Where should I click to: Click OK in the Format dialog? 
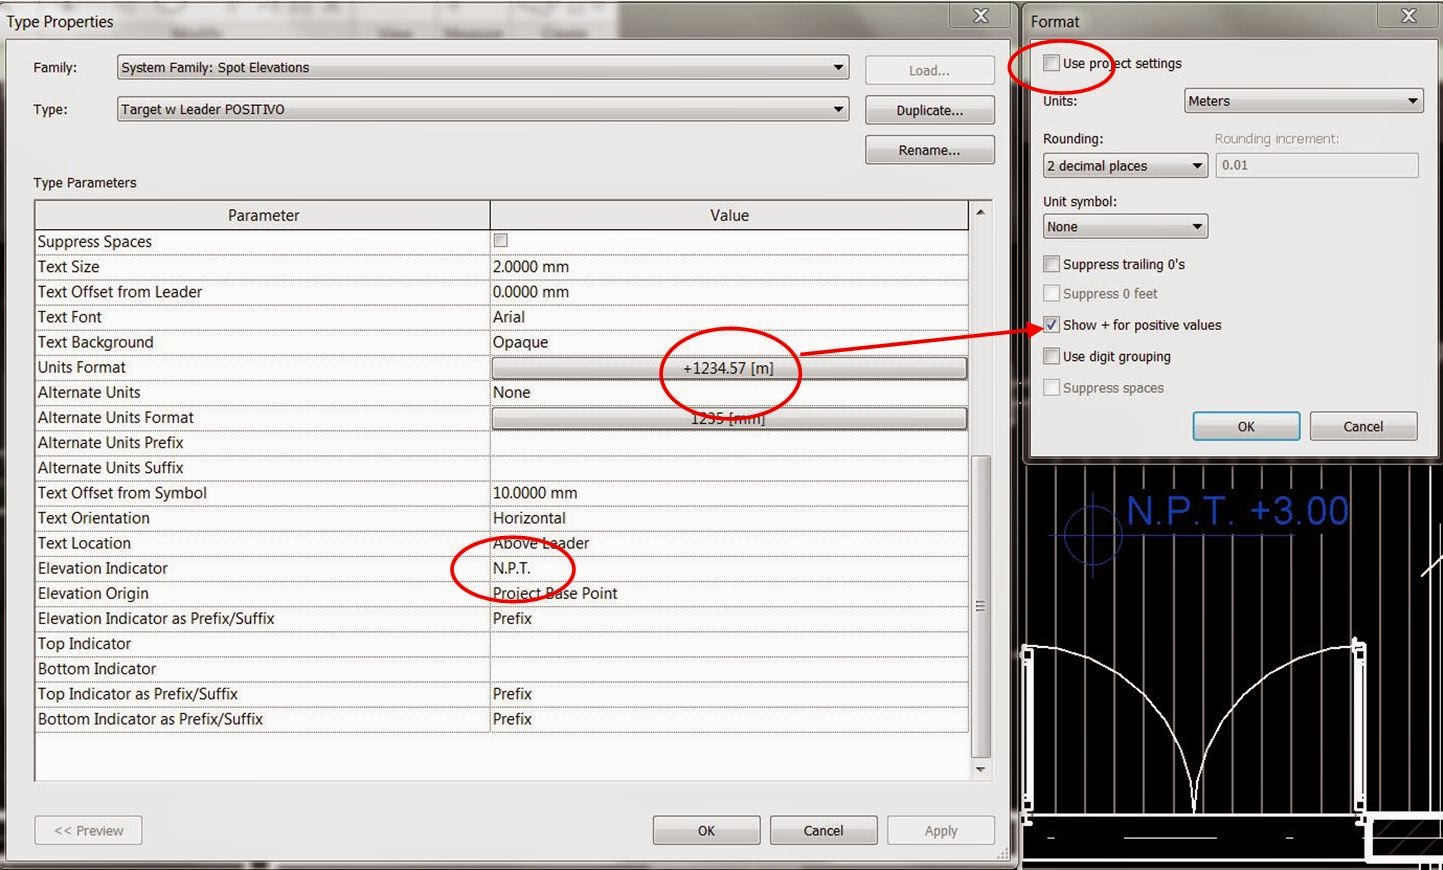click(1246, 426)
